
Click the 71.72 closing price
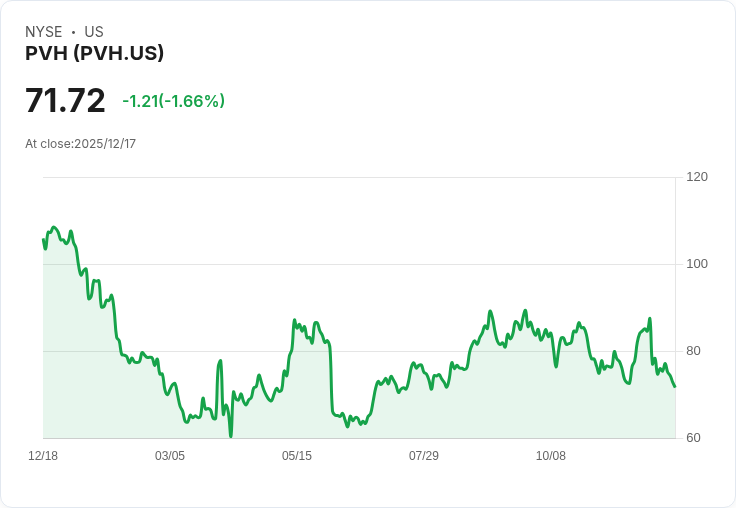coord(65,101)
